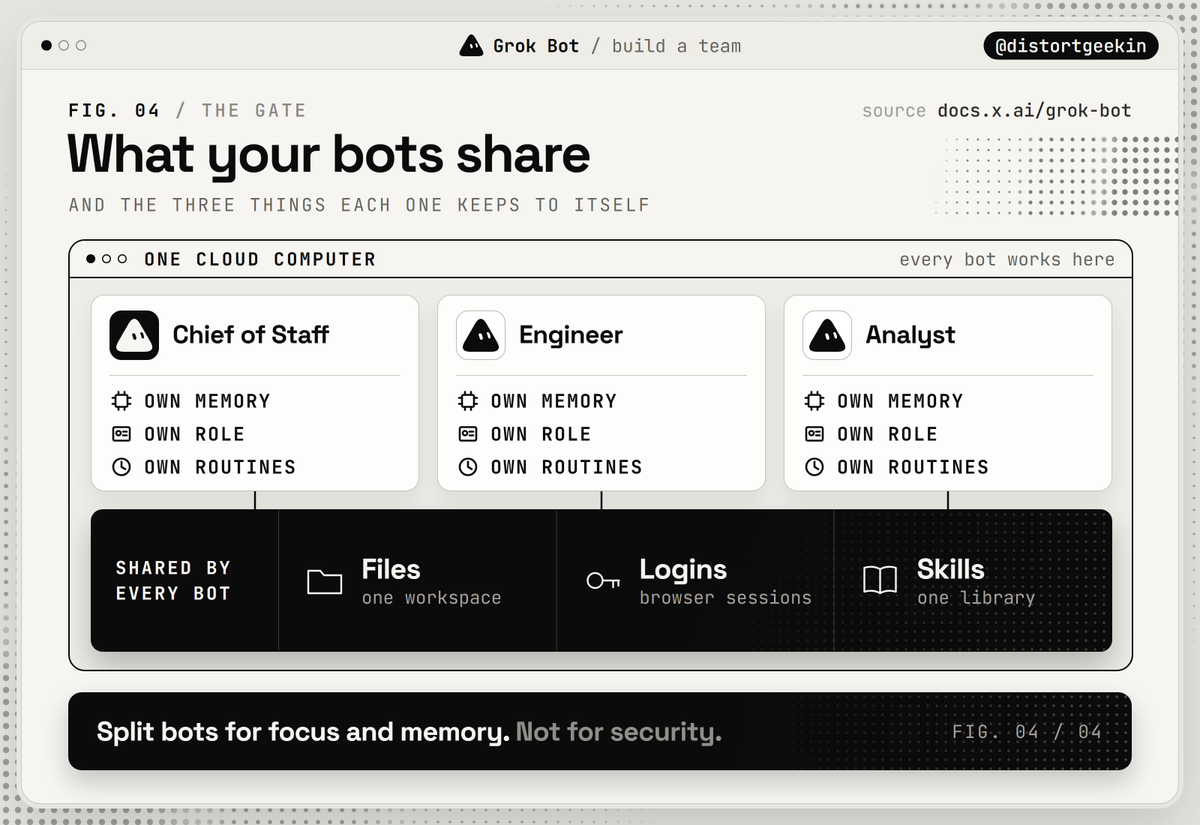The width and height of the screenshot is (1200, 825).
Task: Open the Chief of Staff bot avatar
Action: tap(135, 335)
